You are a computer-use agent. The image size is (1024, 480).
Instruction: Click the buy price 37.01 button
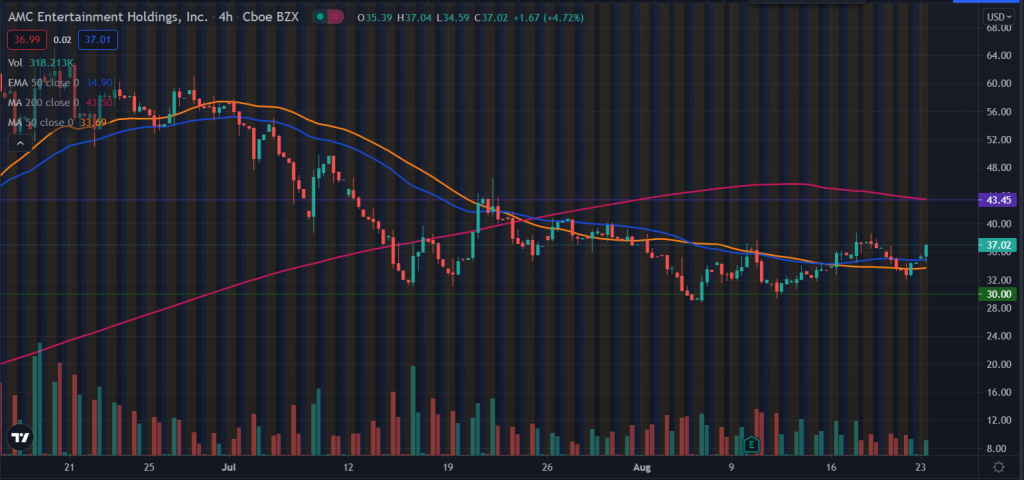point(97,40)
